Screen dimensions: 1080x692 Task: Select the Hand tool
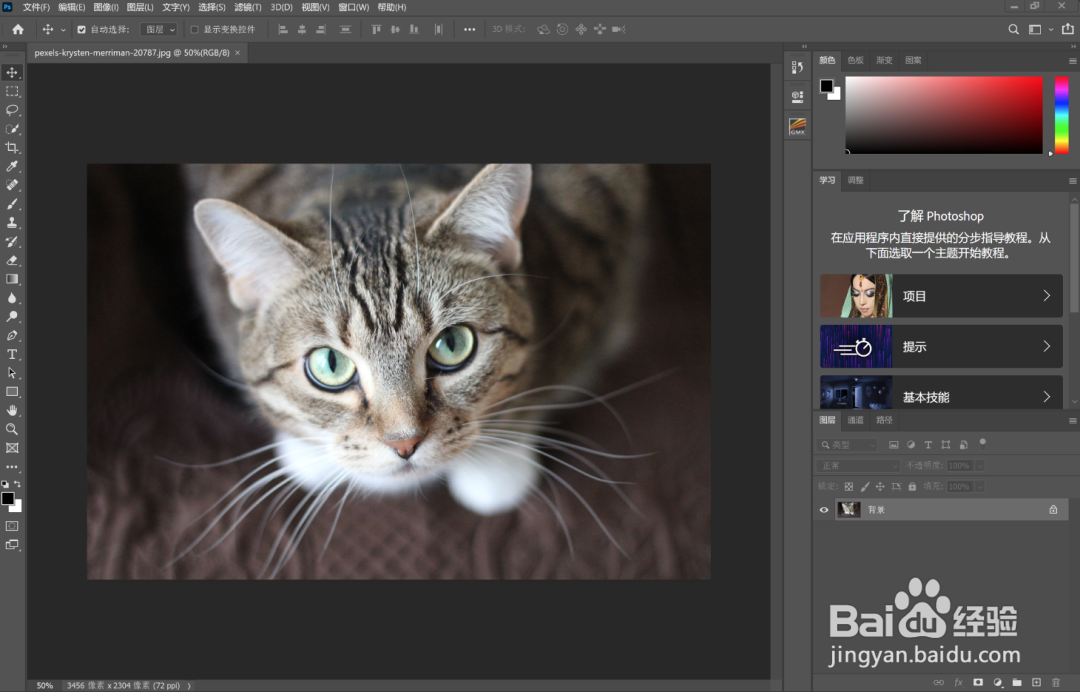[x=12, y=410]
